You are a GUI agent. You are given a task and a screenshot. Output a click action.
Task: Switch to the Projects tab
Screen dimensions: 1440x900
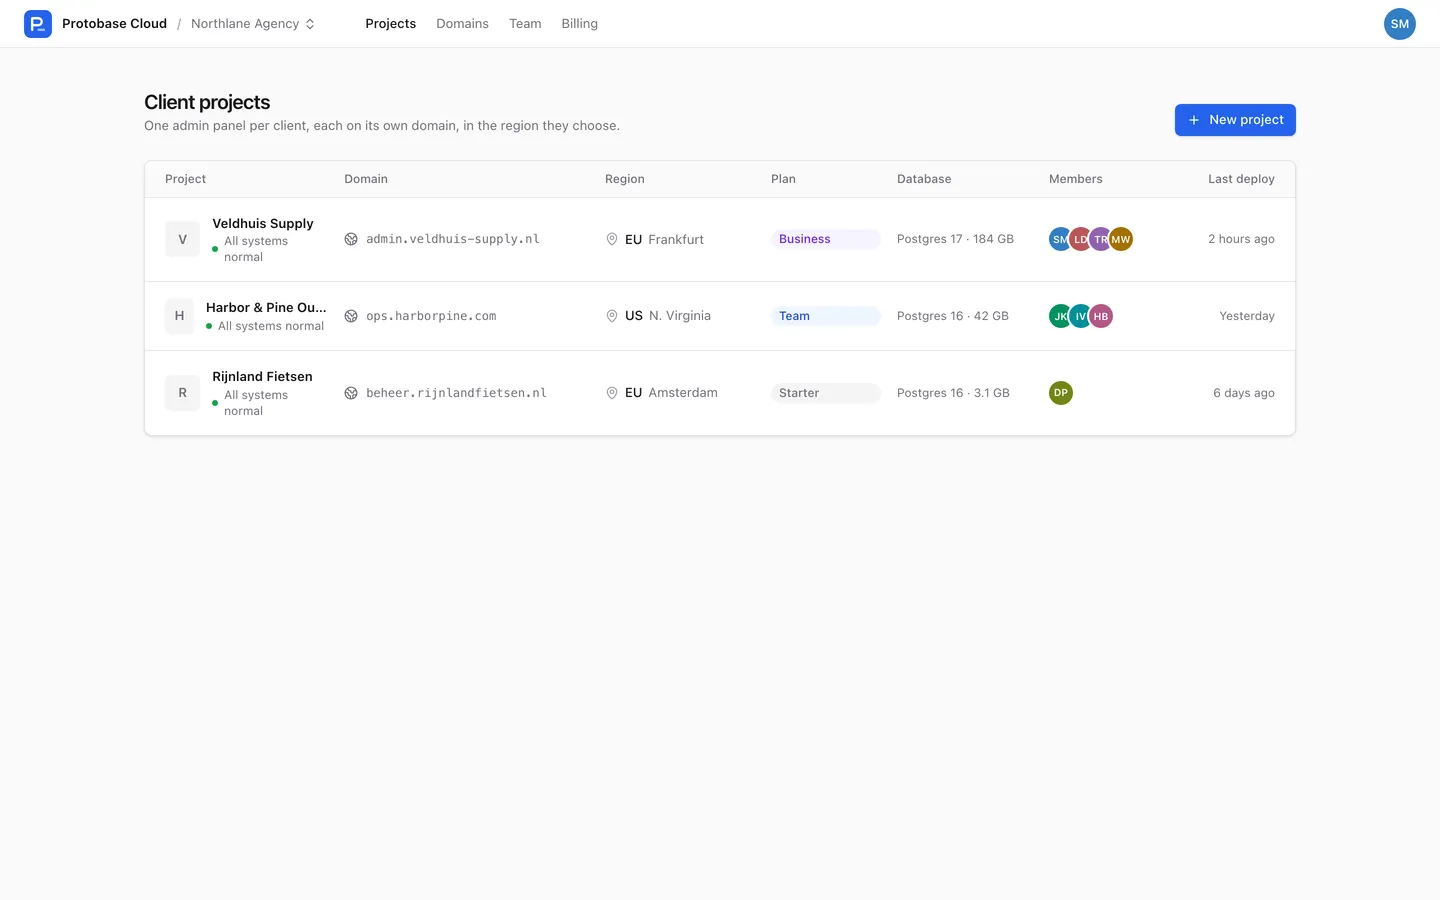(x=390, y=24)
